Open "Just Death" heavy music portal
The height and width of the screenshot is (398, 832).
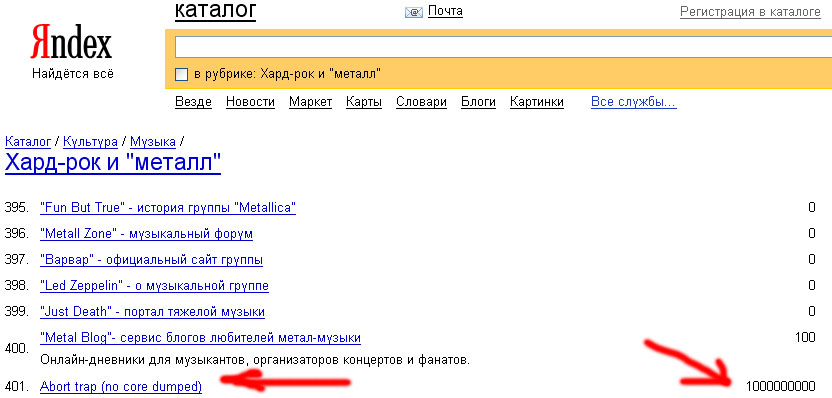pos(152,312)
